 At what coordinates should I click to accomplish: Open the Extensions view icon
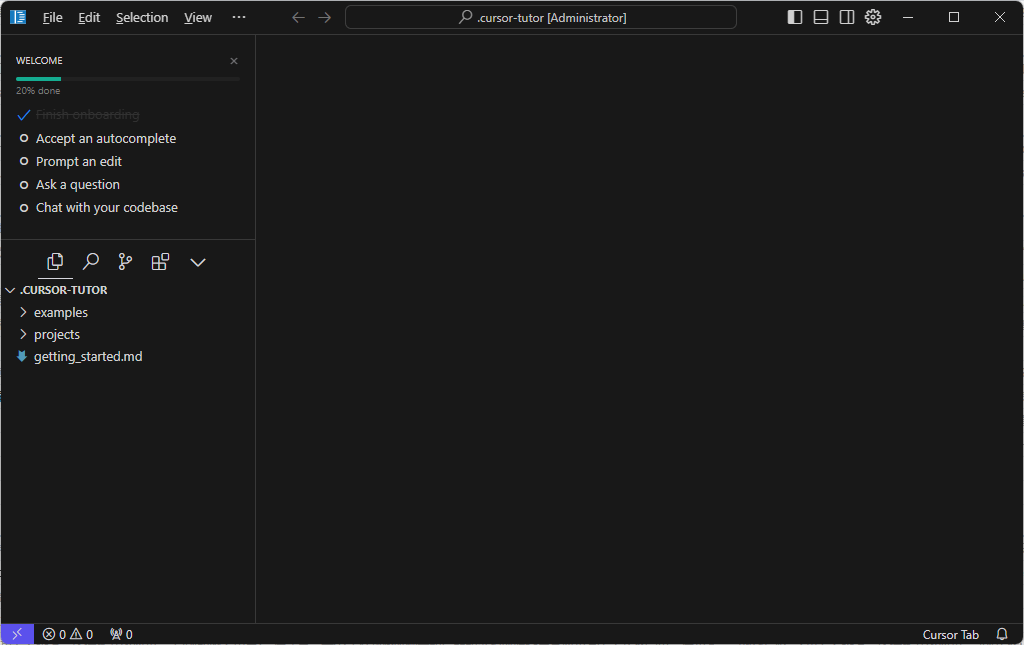pos(160,262)
